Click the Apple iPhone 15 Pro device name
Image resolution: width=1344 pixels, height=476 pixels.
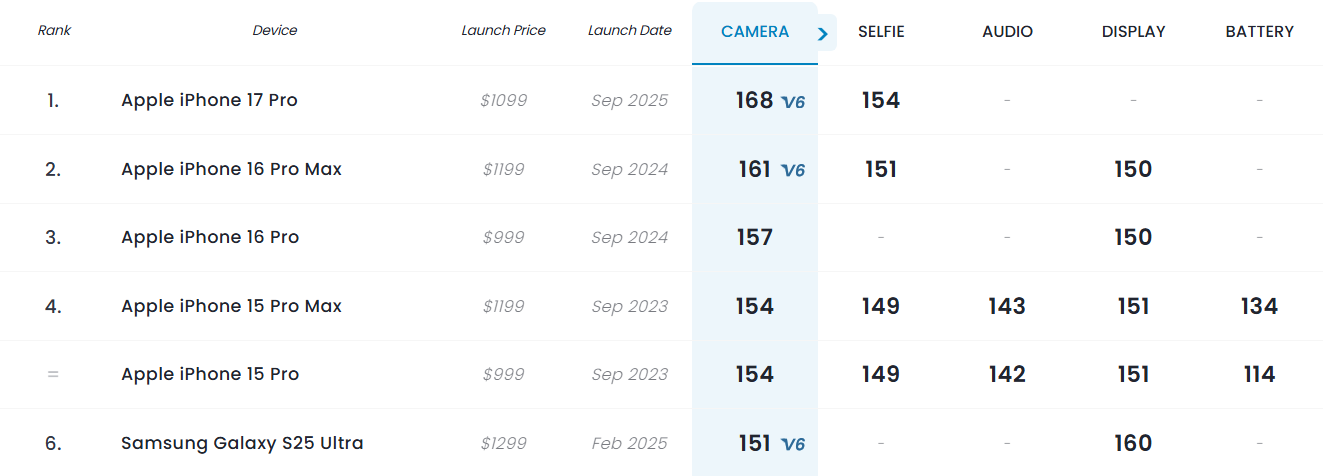pyautogui.click(x=210, y=374)
